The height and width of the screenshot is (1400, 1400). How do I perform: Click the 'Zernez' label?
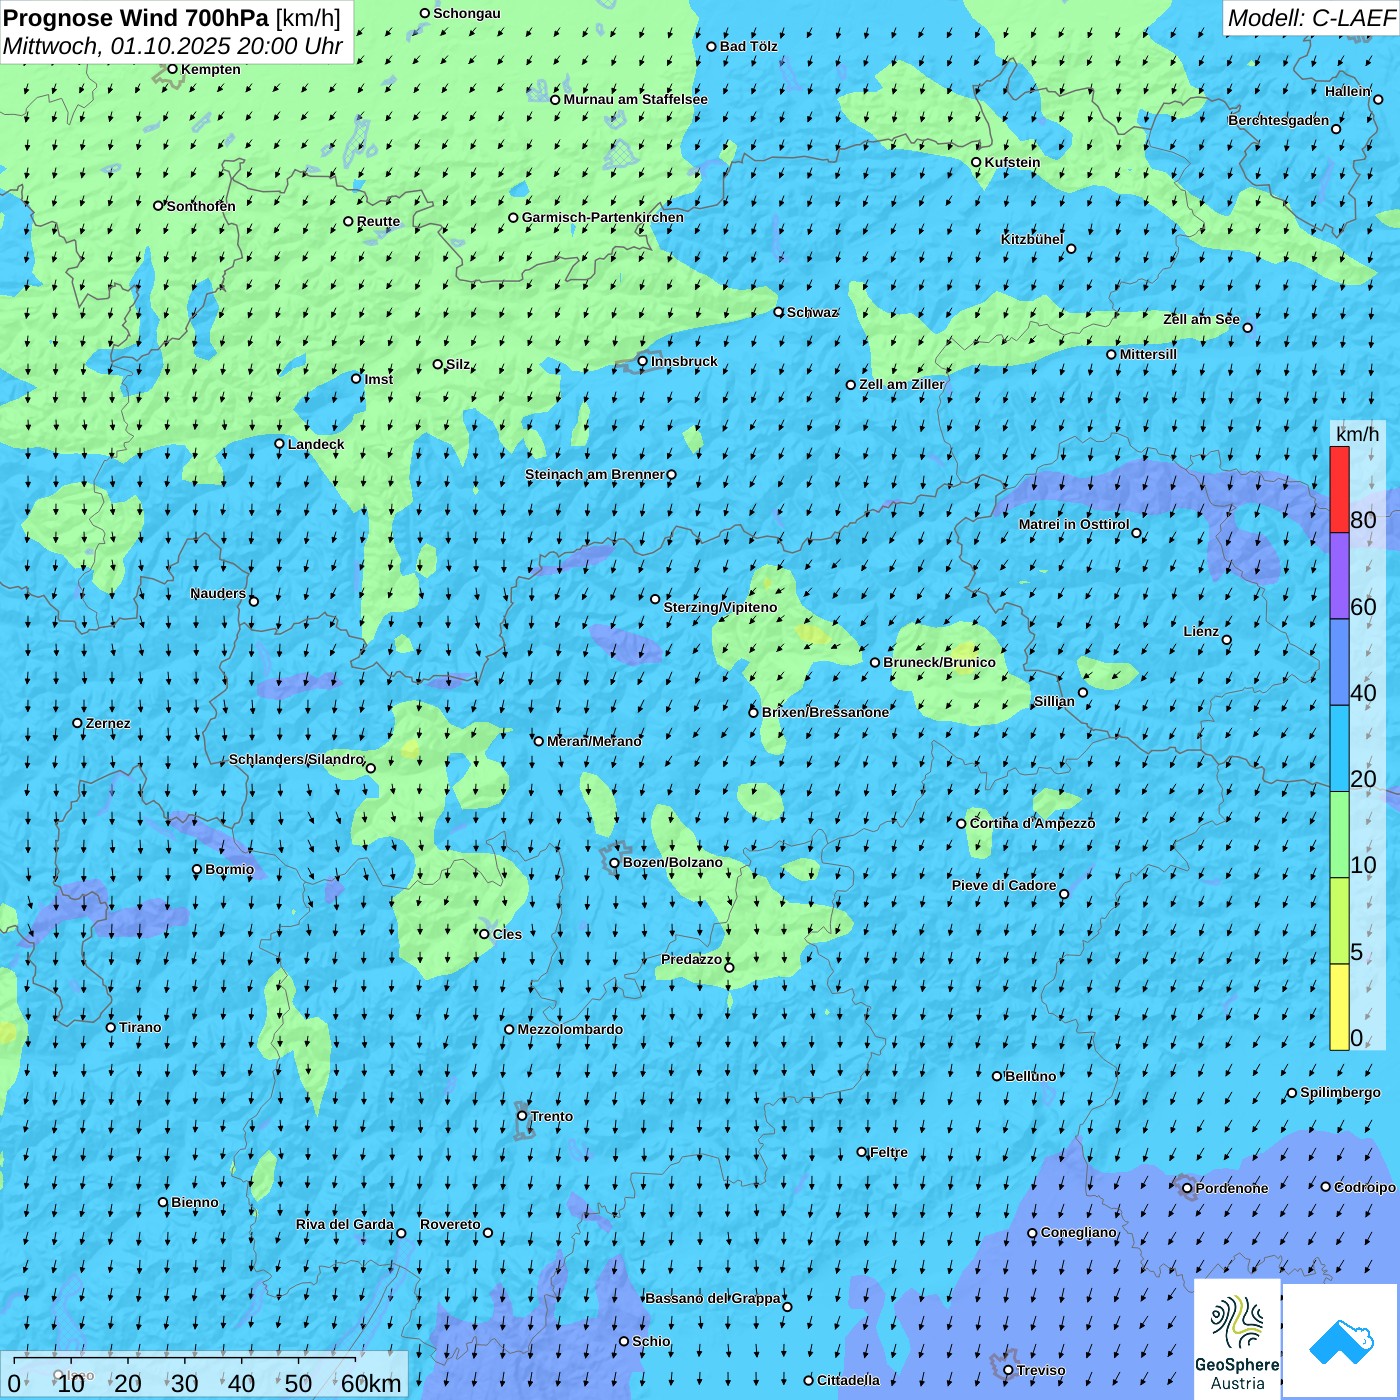click(x=108, y=723)
